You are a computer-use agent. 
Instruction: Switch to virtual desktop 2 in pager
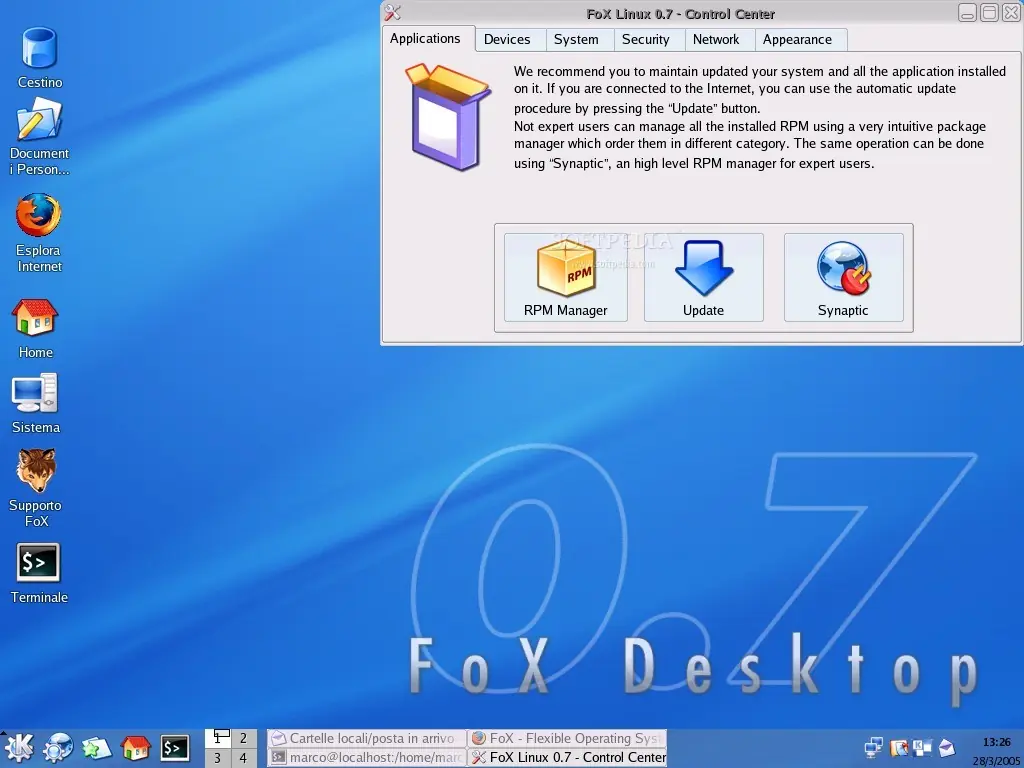[x=243, y=739]
